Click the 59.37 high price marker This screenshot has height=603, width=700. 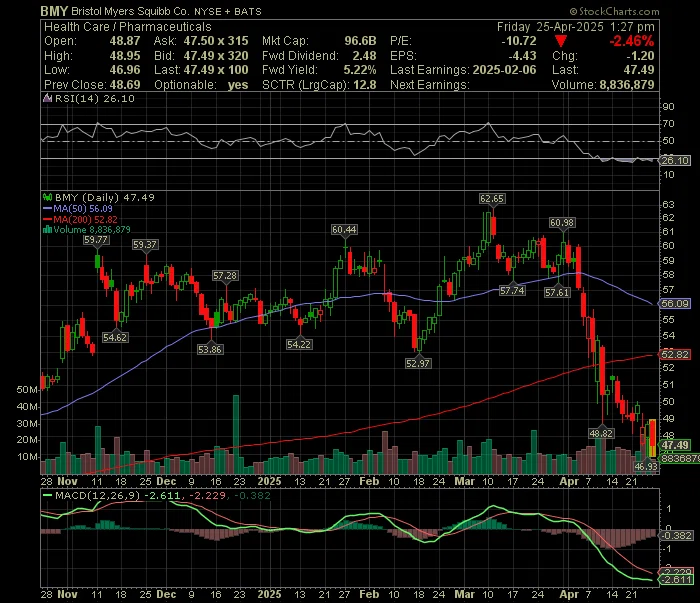pos(145,245)
